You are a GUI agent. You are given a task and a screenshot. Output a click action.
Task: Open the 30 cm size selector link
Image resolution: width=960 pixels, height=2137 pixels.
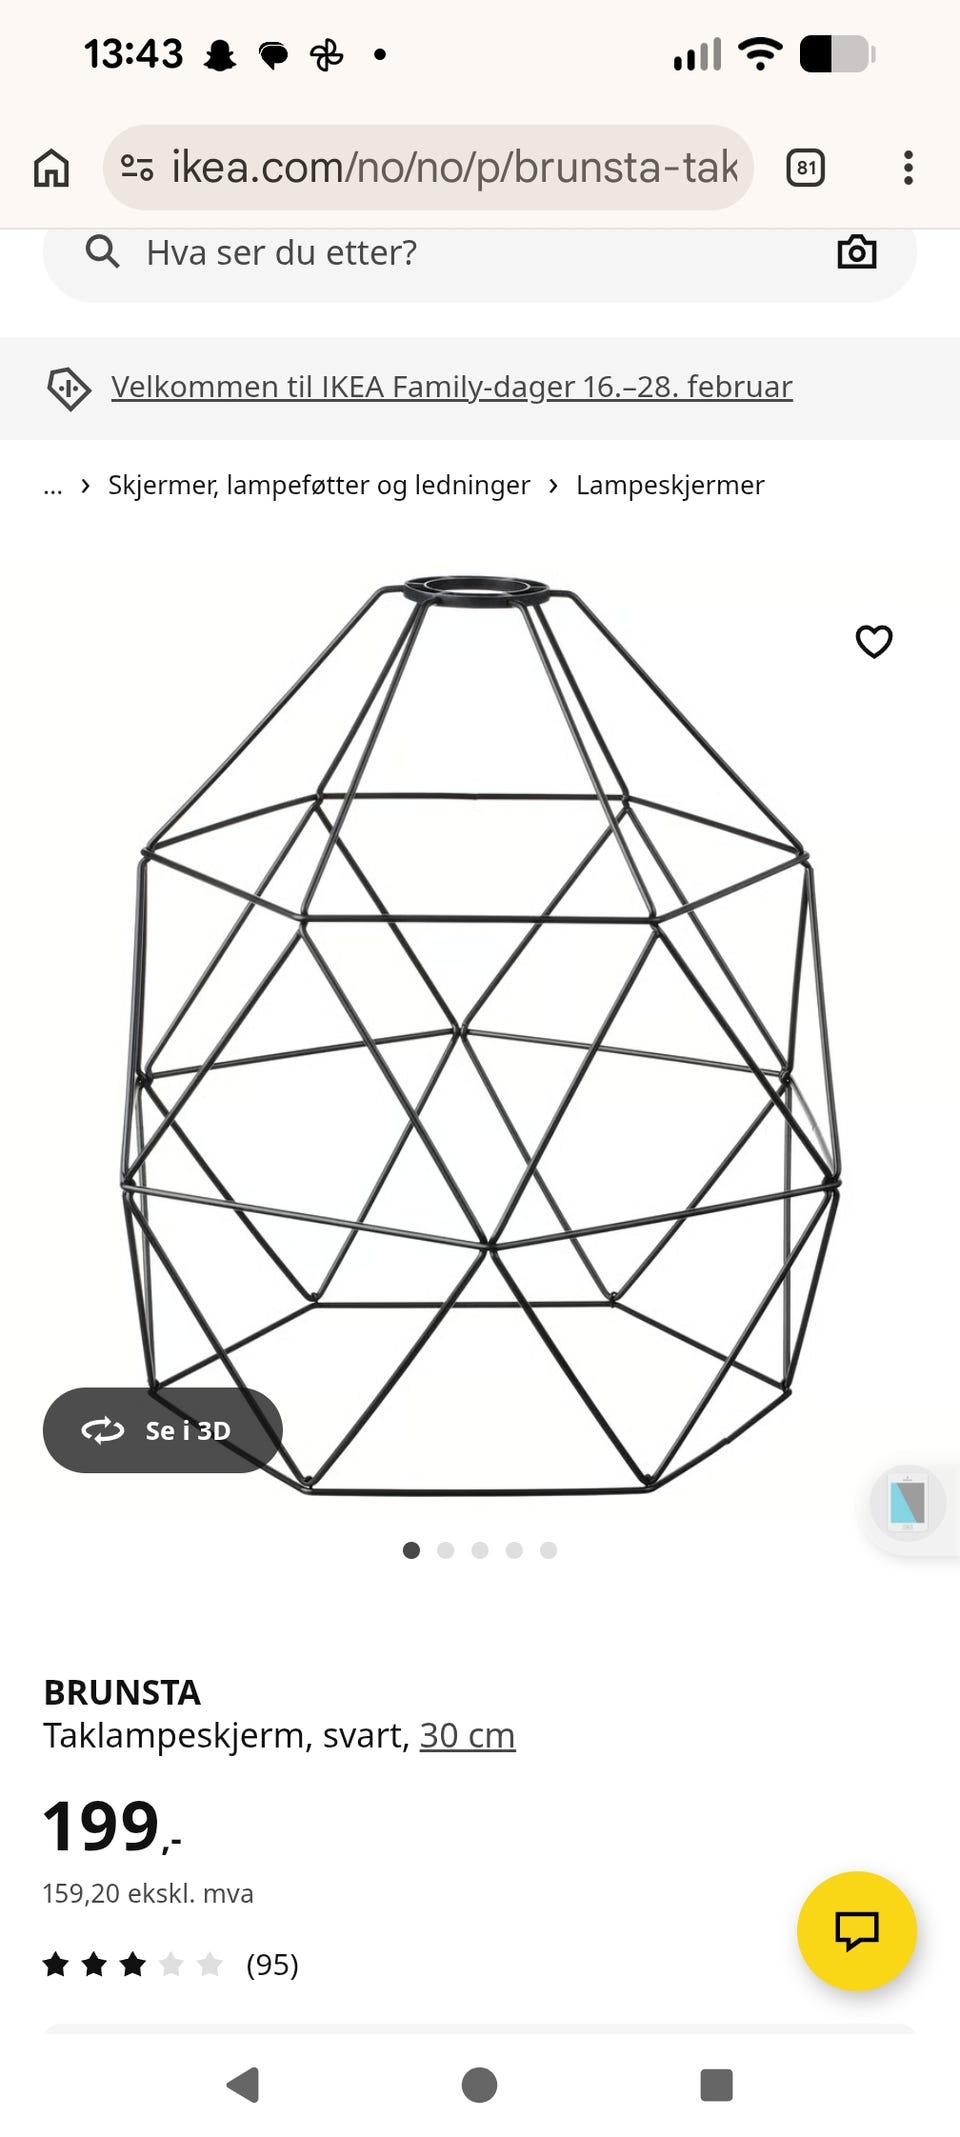(x=467, y=1736)
